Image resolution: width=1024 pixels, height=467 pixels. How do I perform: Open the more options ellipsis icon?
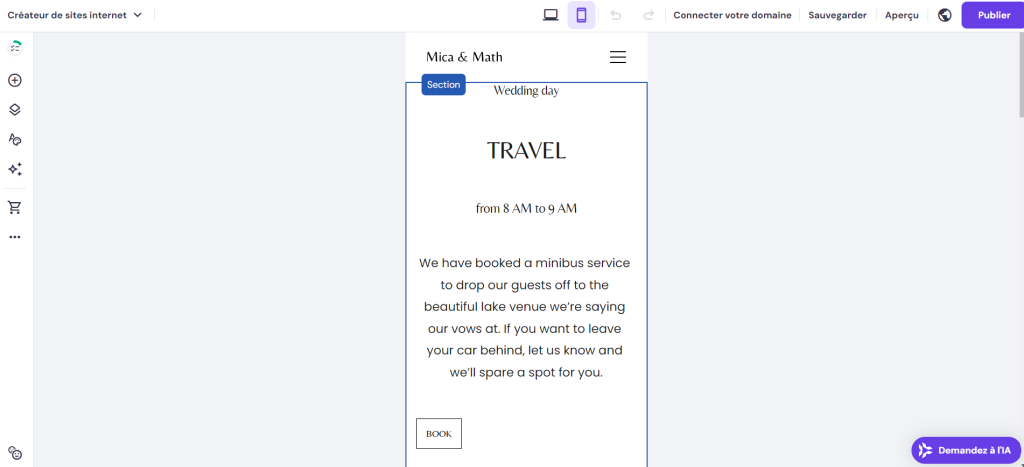tap(14, 237)
